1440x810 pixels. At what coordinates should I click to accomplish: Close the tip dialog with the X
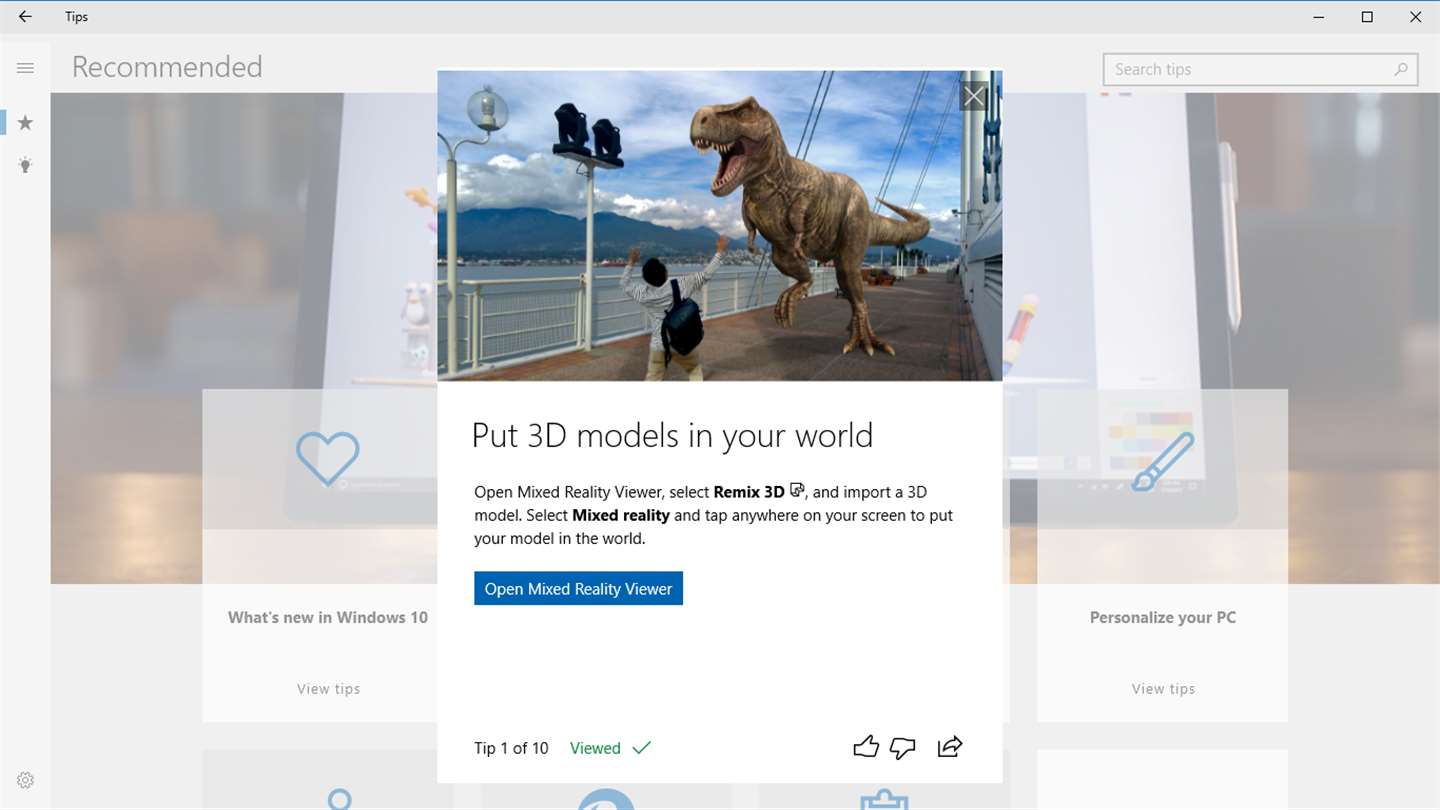point(974,96)
